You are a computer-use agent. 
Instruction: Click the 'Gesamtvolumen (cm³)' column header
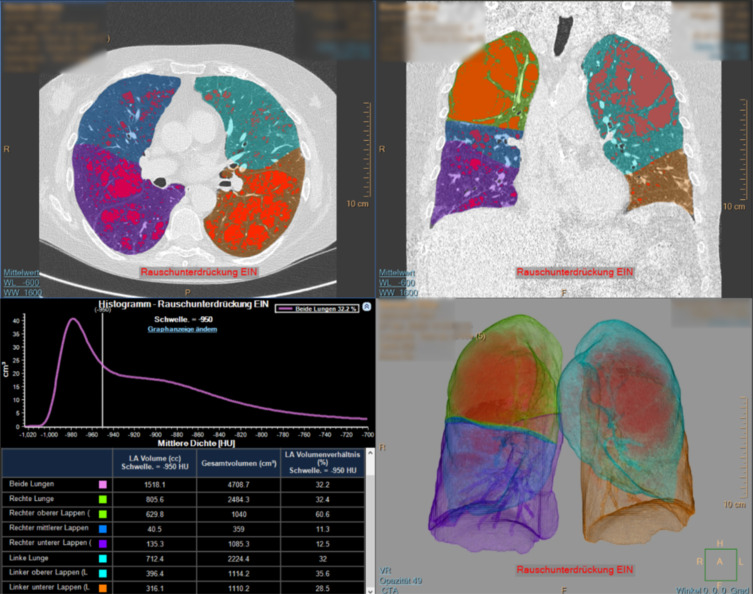237,461
